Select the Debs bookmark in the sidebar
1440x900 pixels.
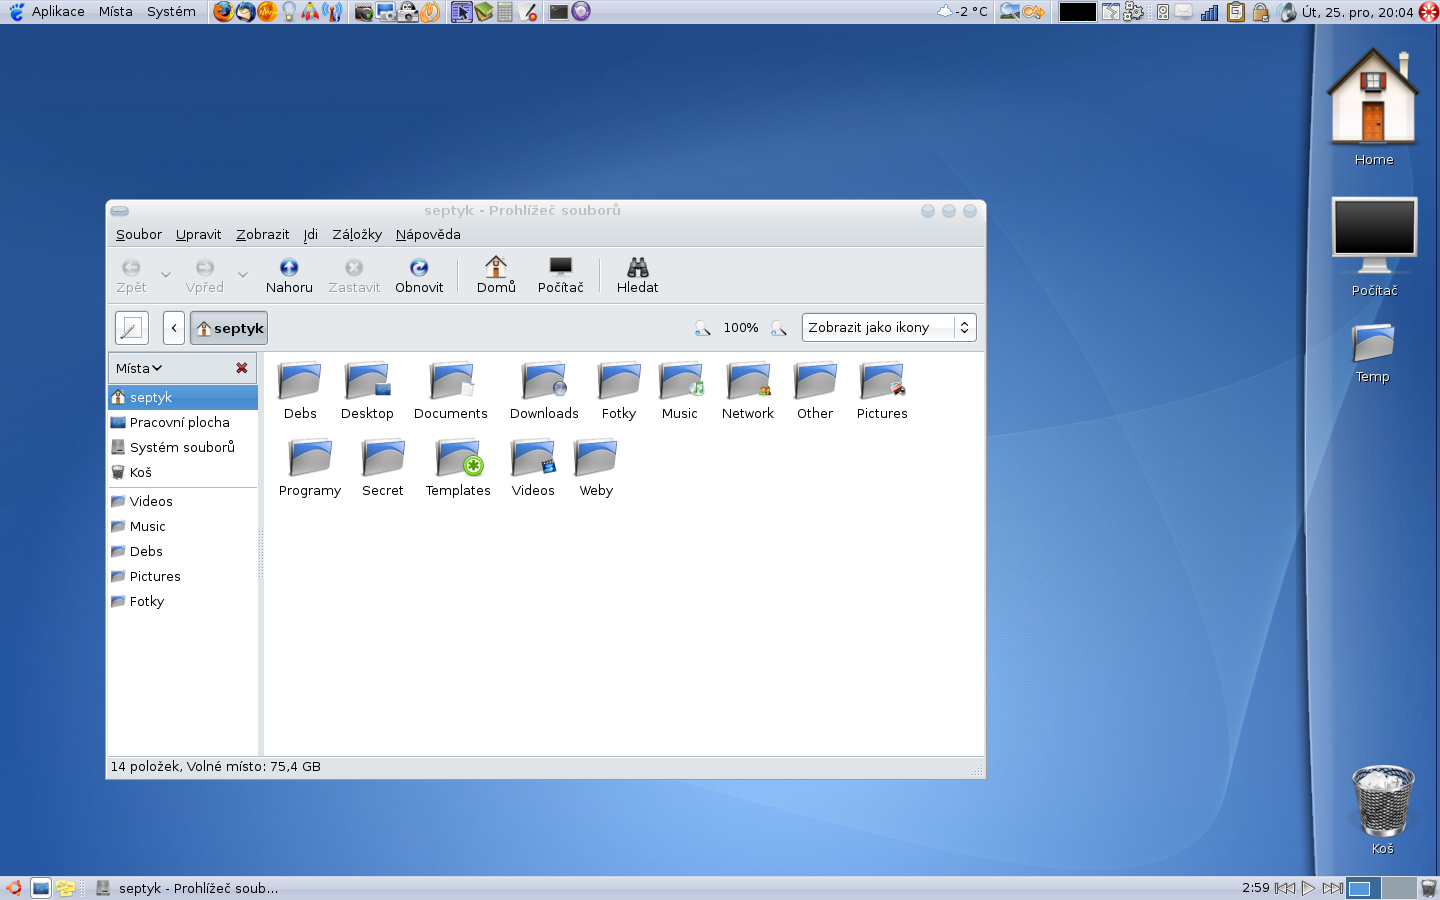pos(183,551)
